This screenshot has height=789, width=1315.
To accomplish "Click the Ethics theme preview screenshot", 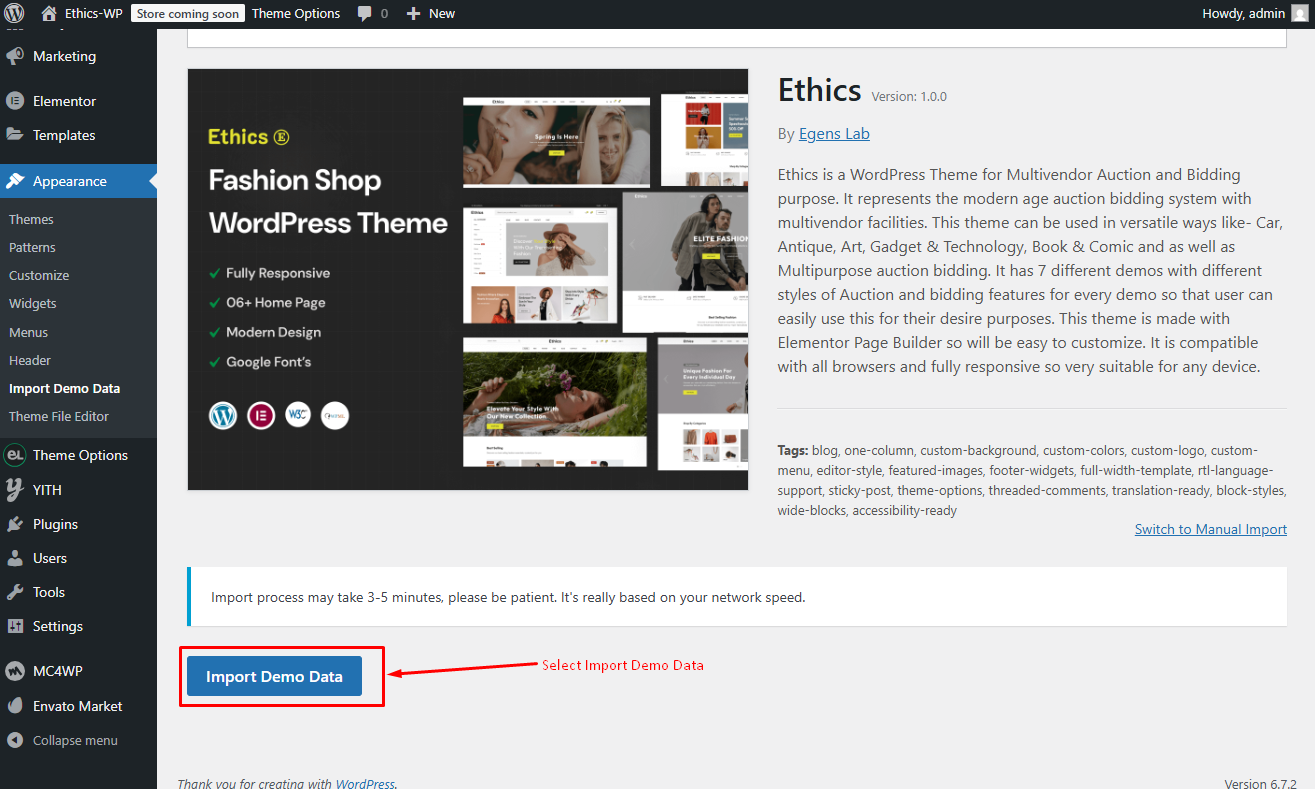I will (468, 279).
